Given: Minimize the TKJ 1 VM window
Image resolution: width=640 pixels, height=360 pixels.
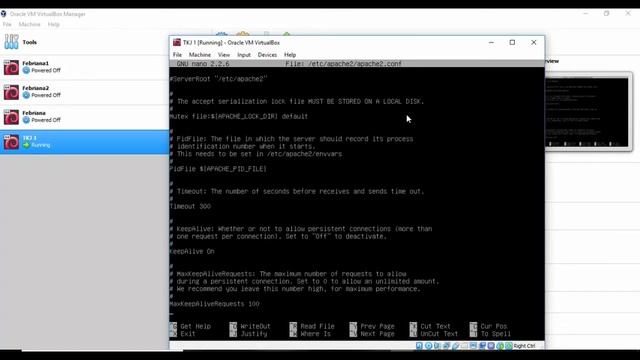Looking at the screenshot, I should (491, 42).
